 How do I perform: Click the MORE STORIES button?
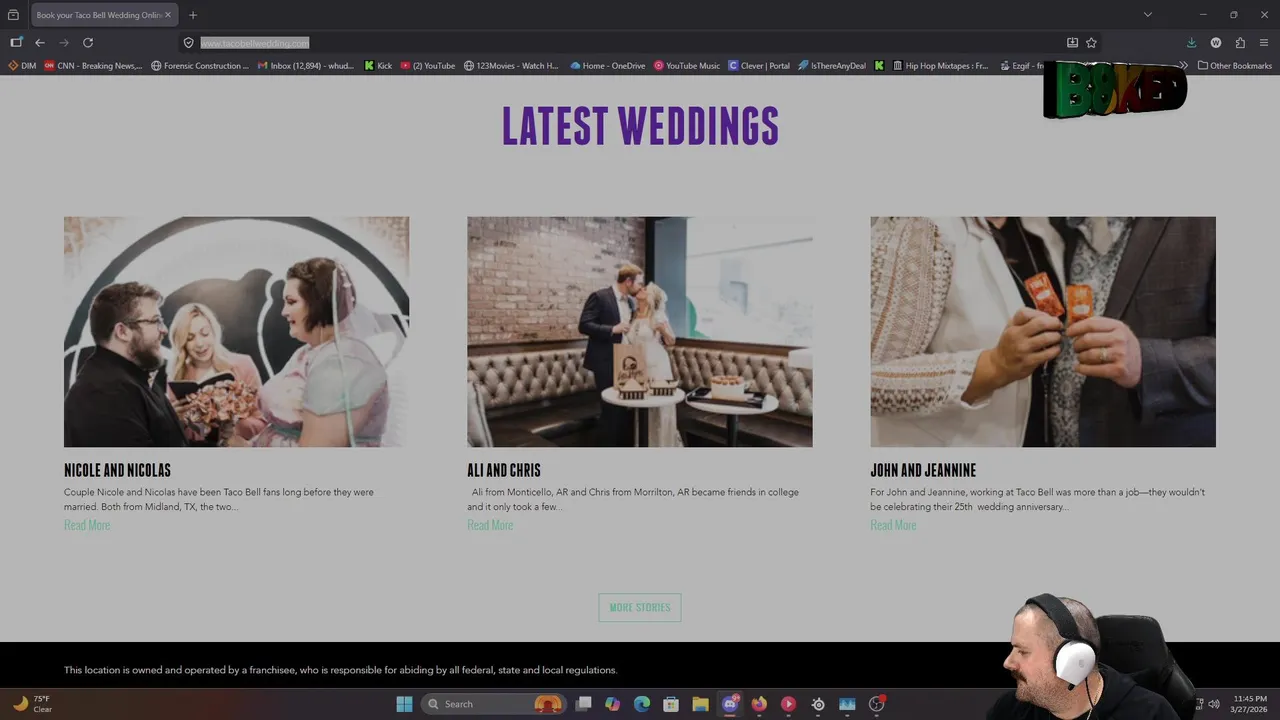click(x=640, y=607)
